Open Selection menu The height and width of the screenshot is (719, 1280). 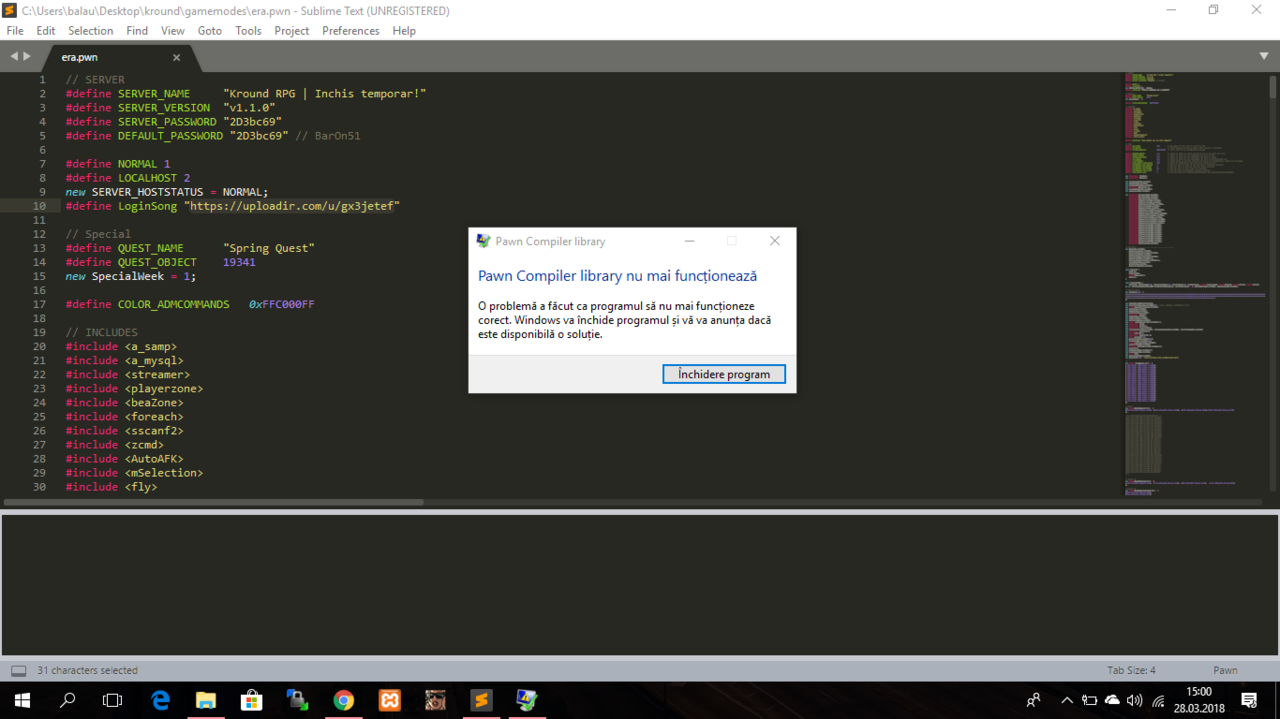91,31
